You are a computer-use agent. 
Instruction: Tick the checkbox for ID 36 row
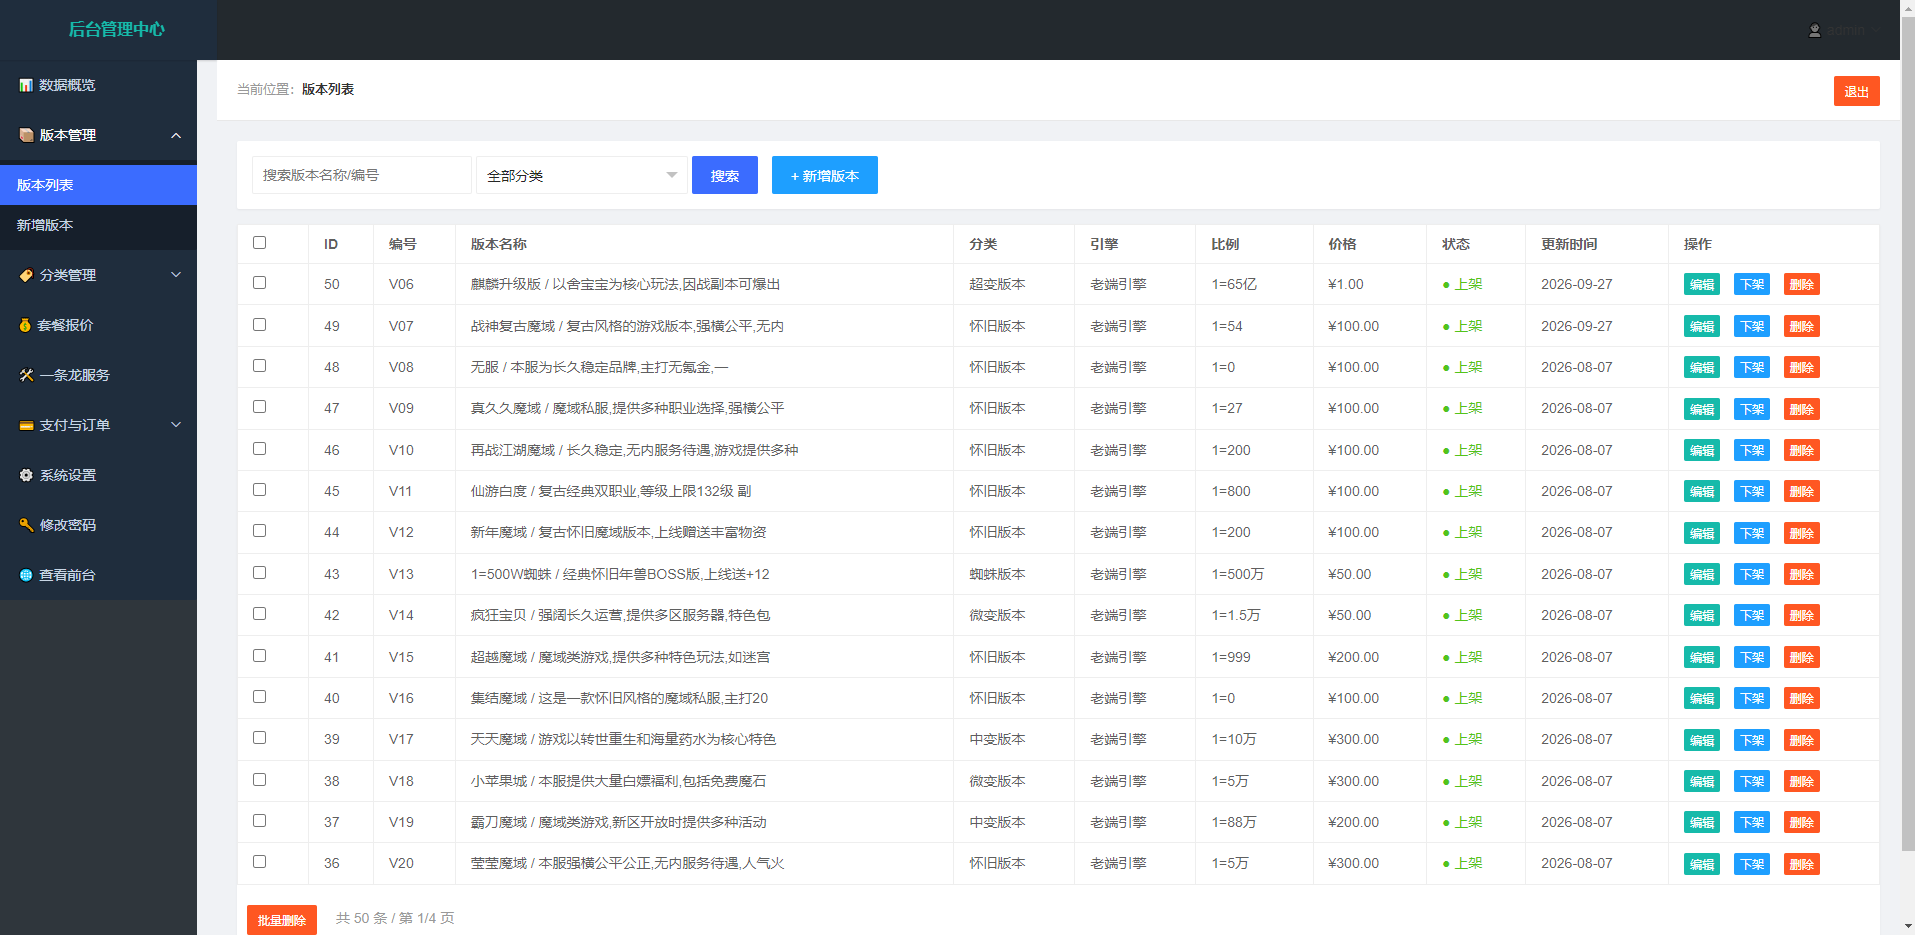[x=260, y=861]
